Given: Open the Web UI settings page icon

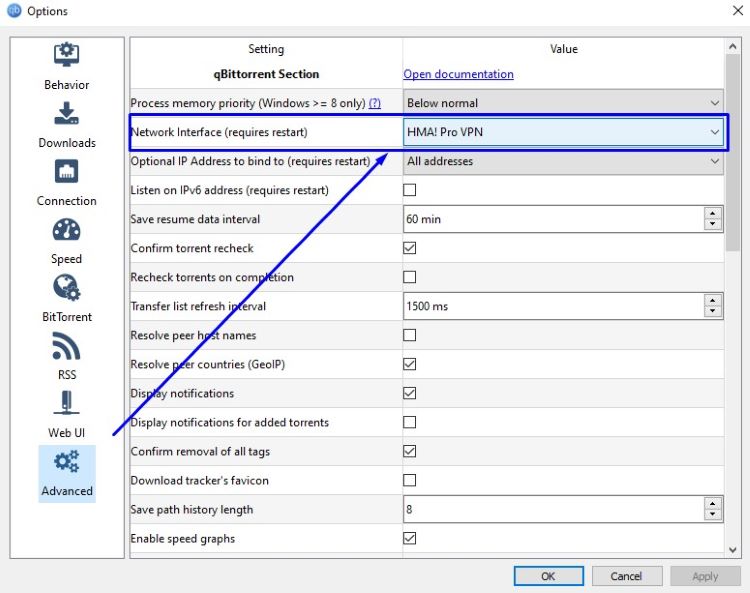Looking at the screenshot, I should [x=66, y=403].
